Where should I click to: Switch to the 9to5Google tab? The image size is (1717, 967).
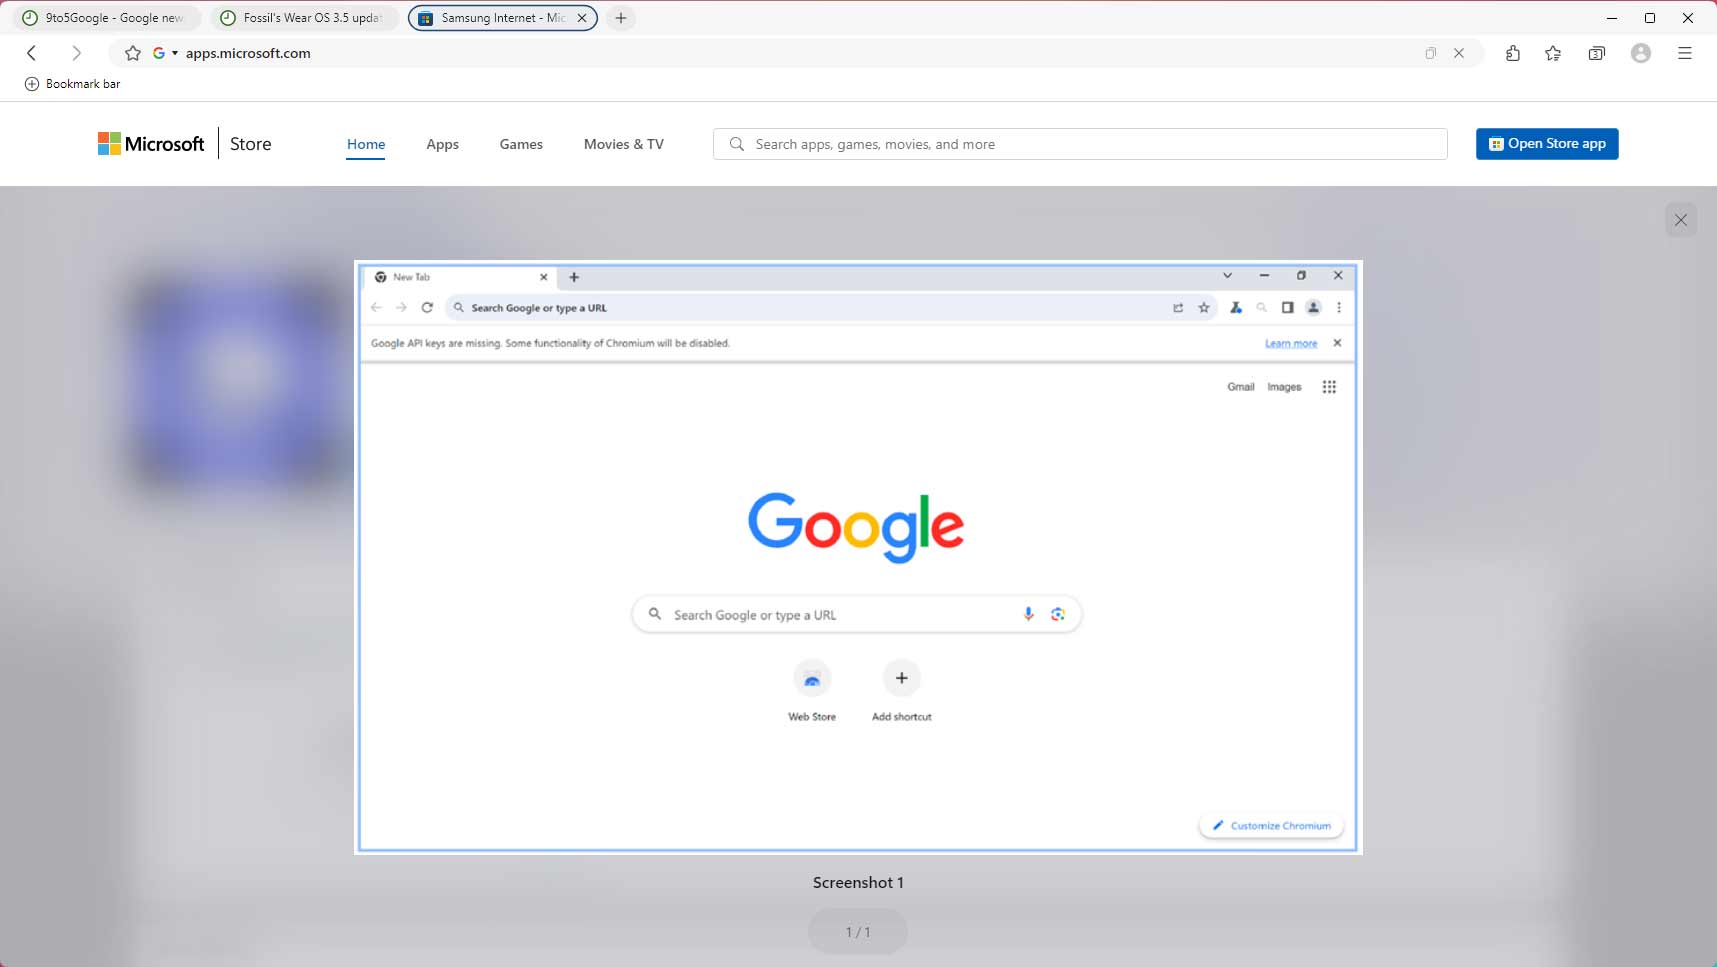[x=105, y=18]
